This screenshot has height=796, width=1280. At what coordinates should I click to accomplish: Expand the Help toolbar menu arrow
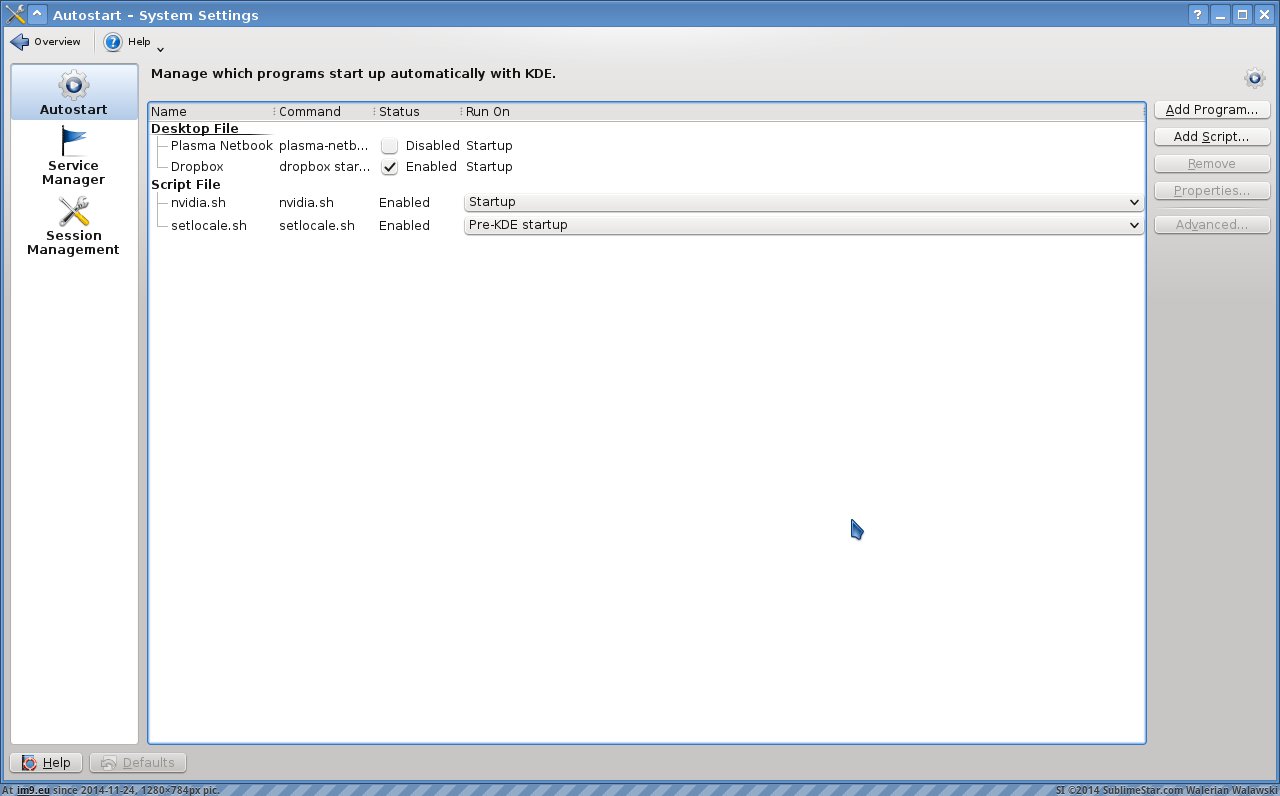pyautogui.click(x=160, y=48)
